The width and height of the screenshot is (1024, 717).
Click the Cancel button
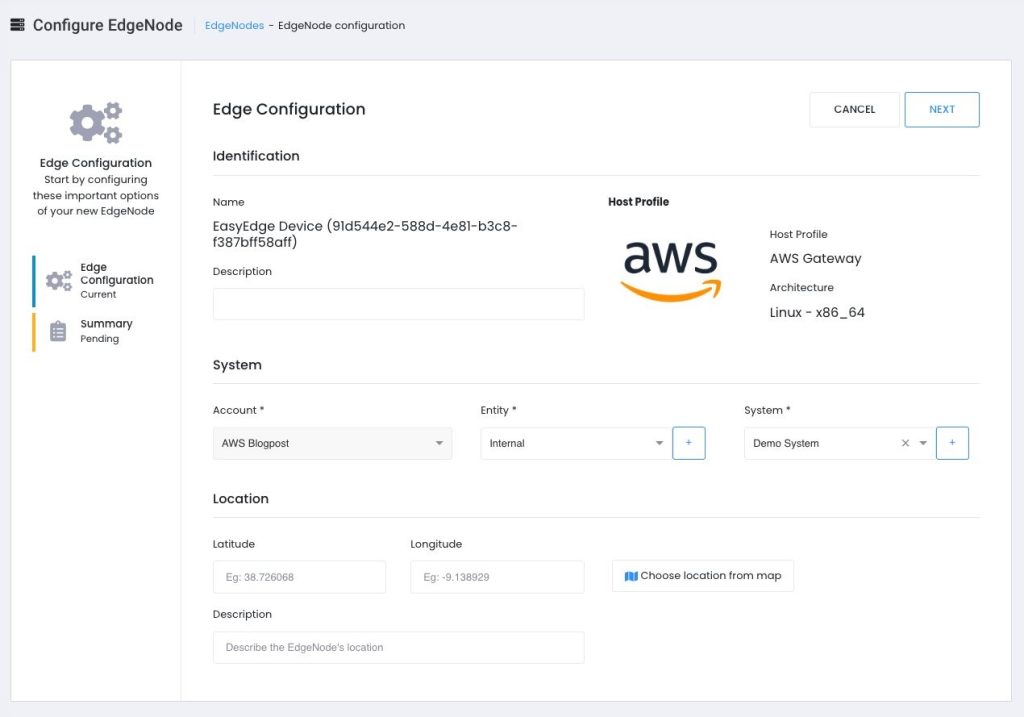click(x=854, y=110)
